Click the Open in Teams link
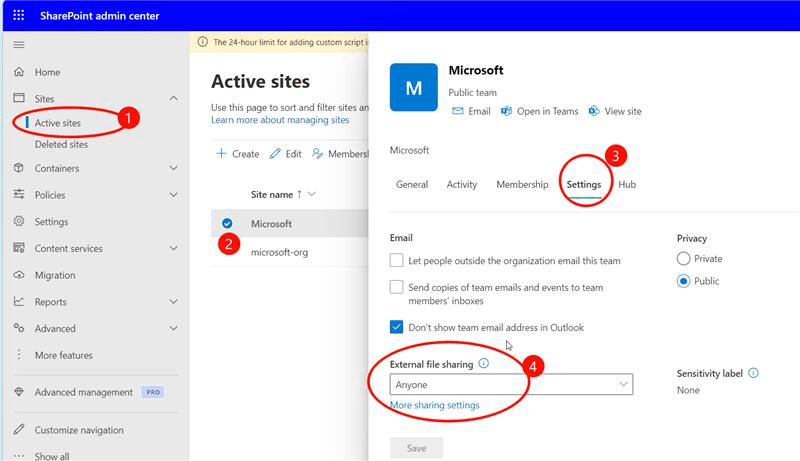Viewport: 800px width, 461px height. coord(547,111)
